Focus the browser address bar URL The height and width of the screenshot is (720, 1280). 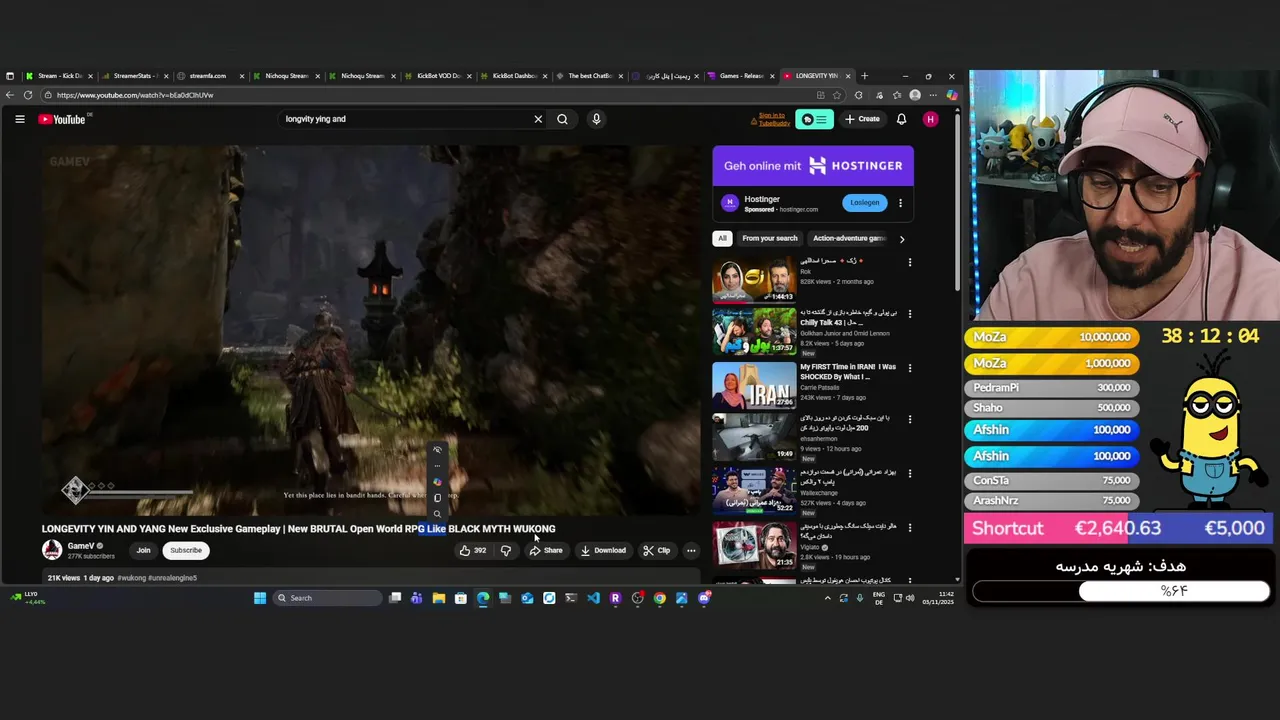430,95
